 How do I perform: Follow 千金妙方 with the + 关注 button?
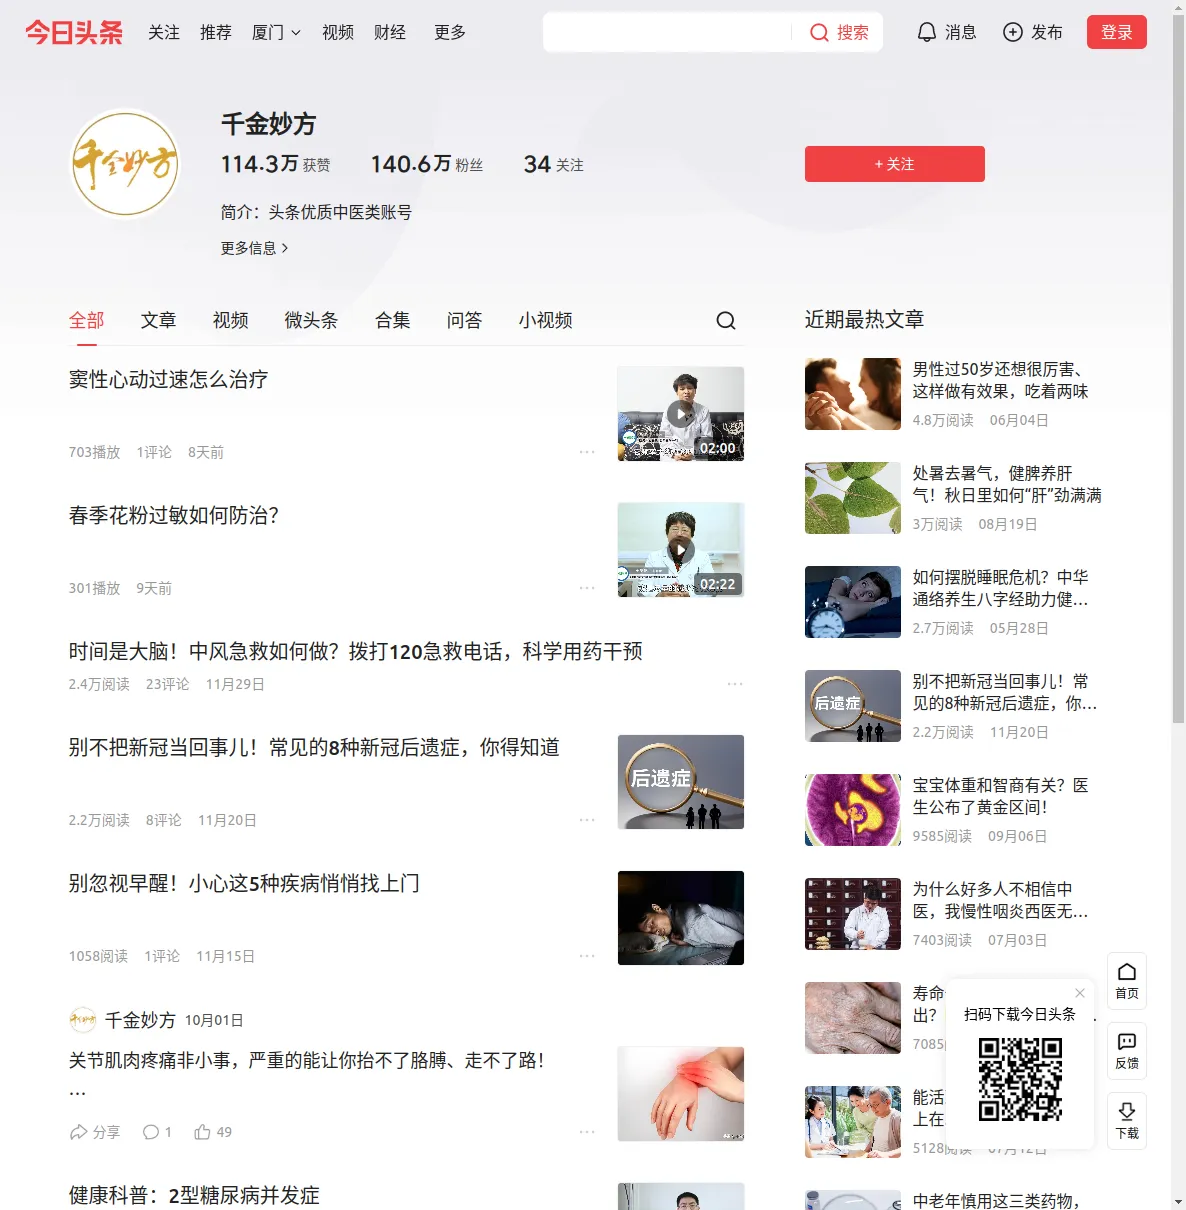(895, 164)
